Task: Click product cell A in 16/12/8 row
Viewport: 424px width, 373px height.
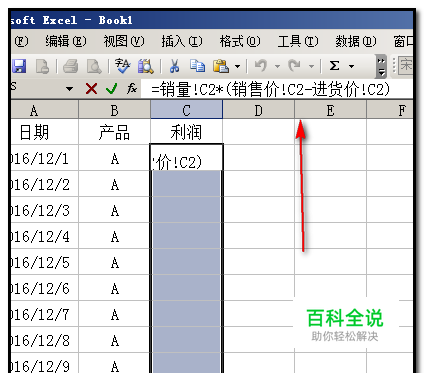Action: click(x=114, y=340)
